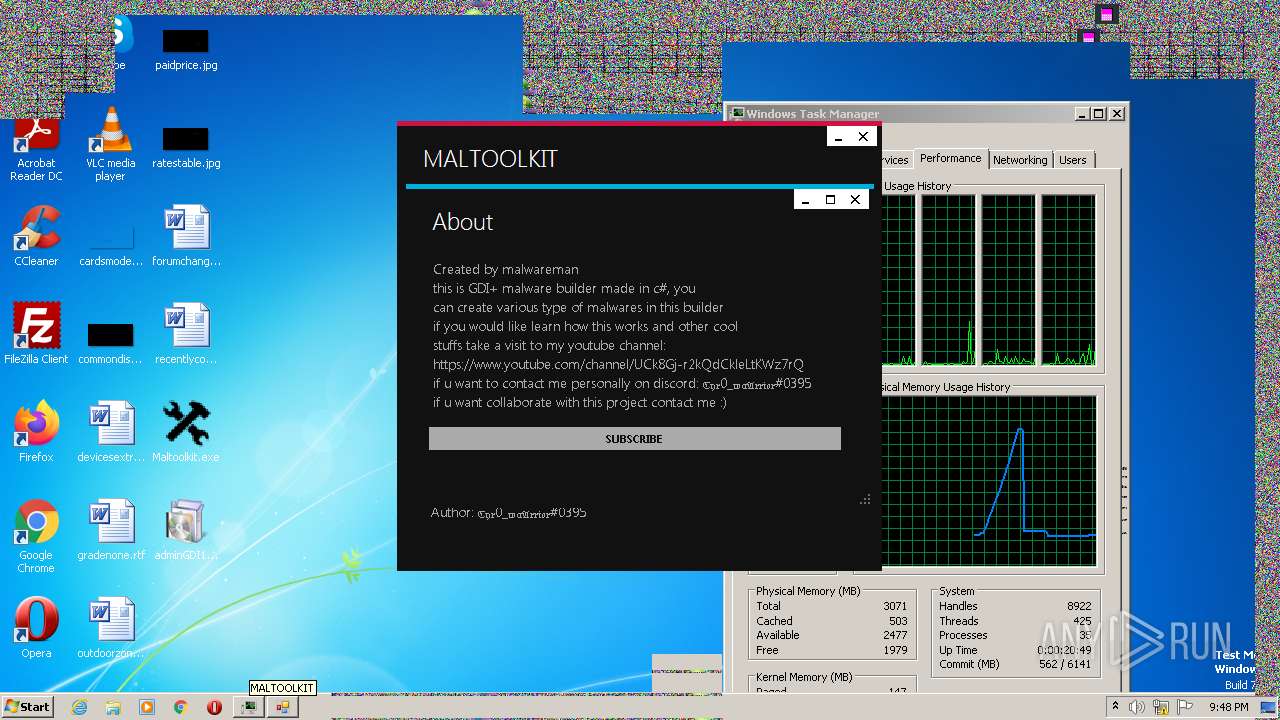
Task: Maximize the About dialog
Action: coord(830,200)
